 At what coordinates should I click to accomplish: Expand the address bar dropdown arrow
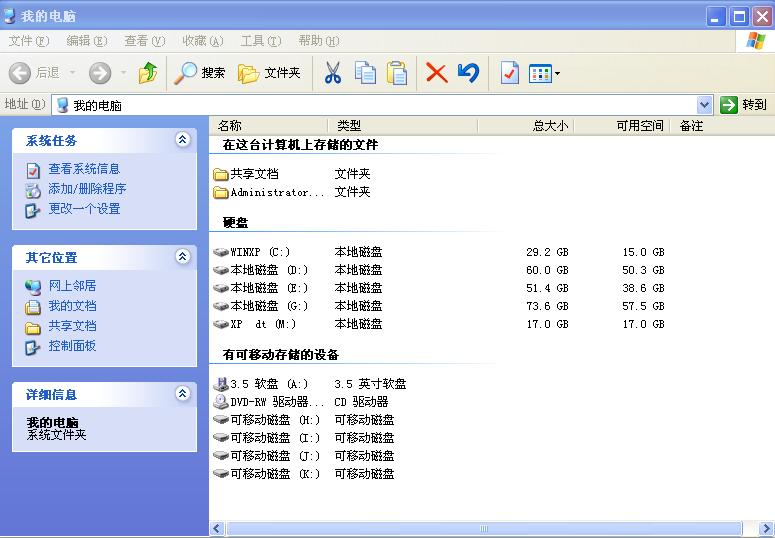[704, 105]
